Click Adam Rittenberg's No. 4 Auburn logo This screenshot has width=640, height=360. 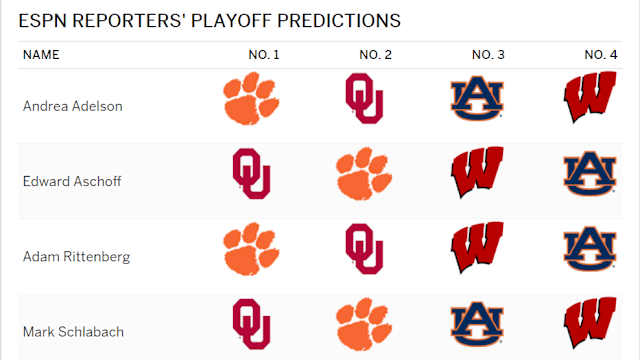point(590,249)
